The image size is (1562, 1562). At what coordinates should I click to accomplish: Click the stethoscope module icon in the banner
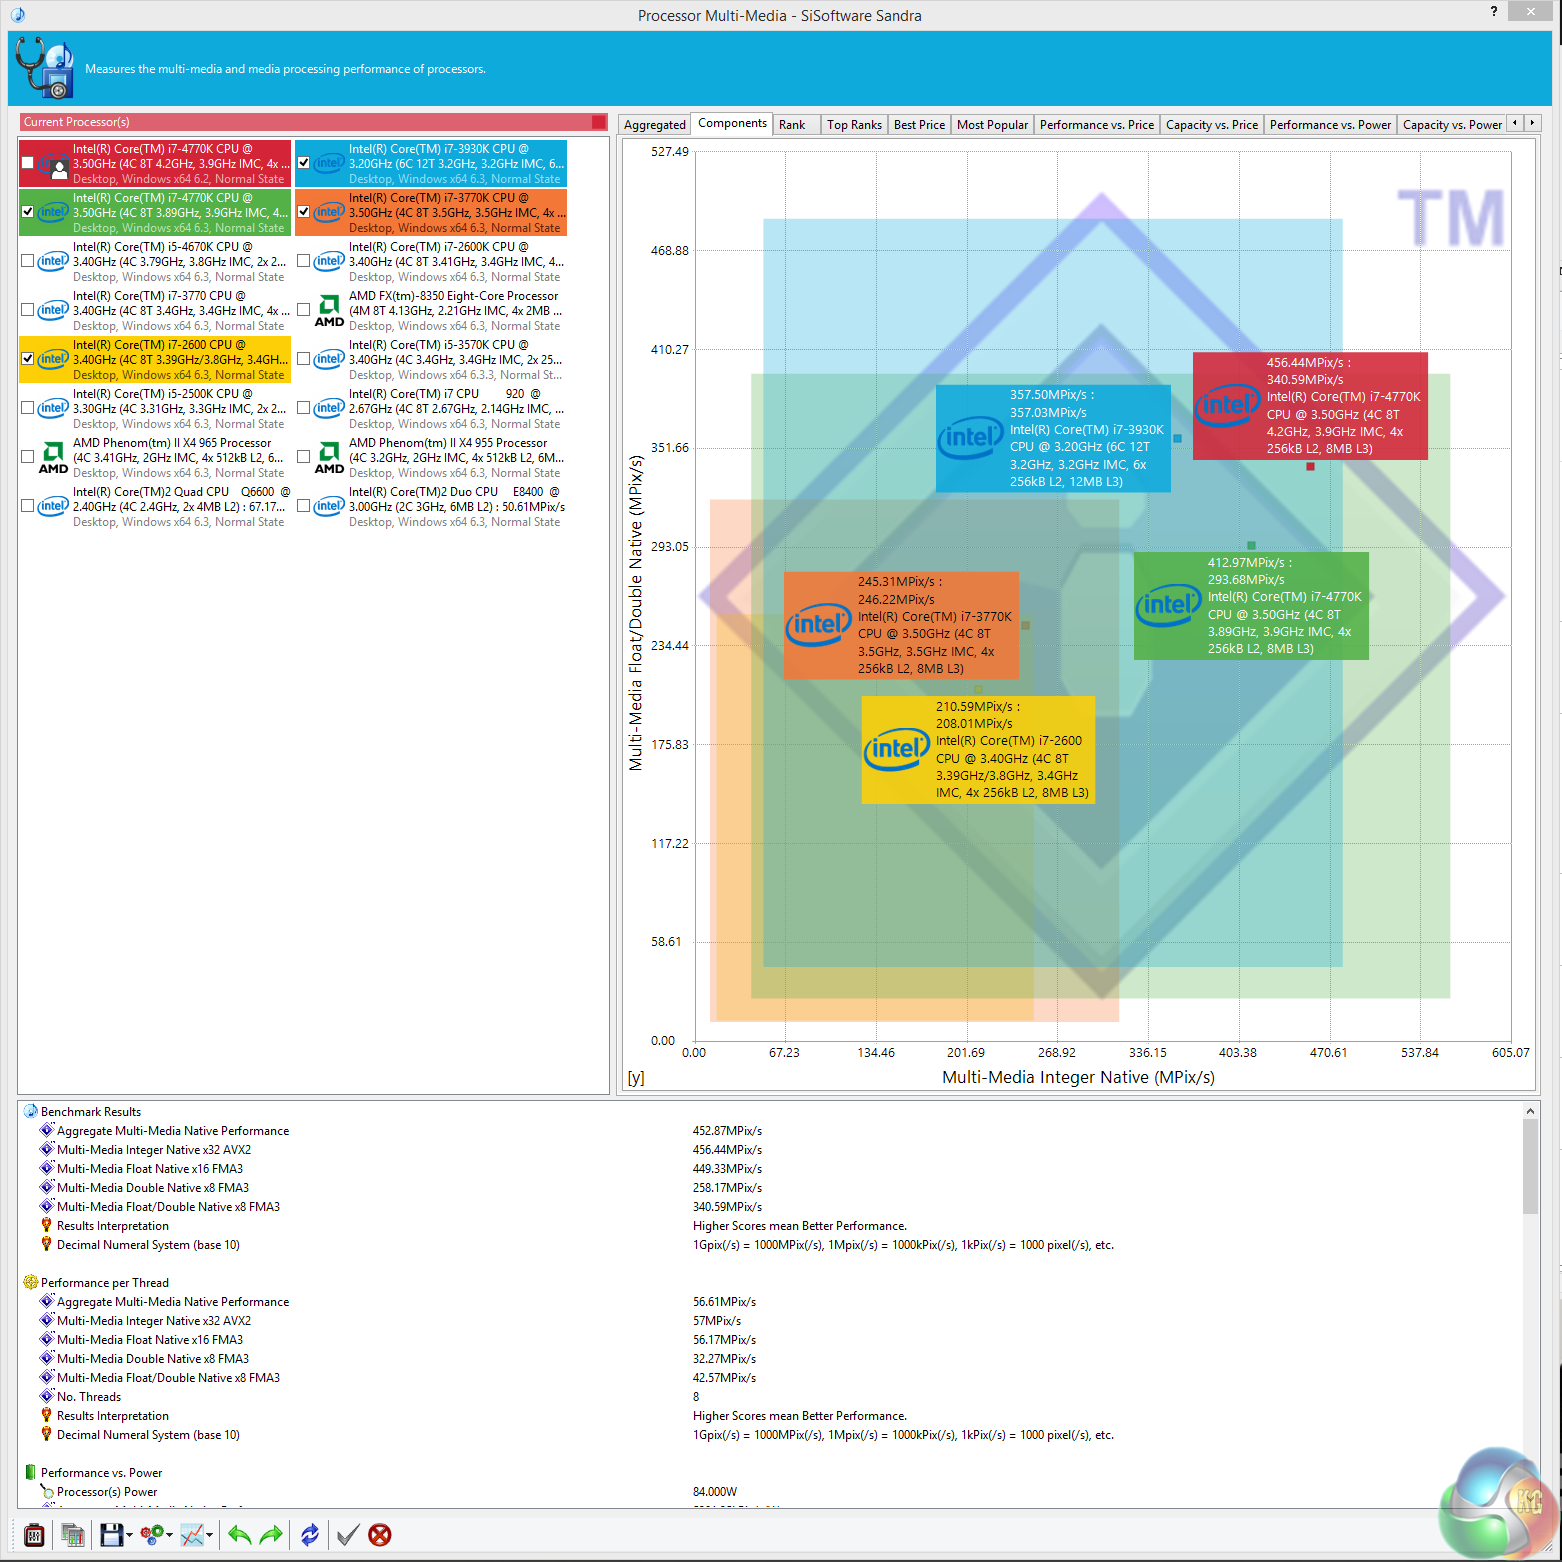pyautogui.click(x=45, y=68)
